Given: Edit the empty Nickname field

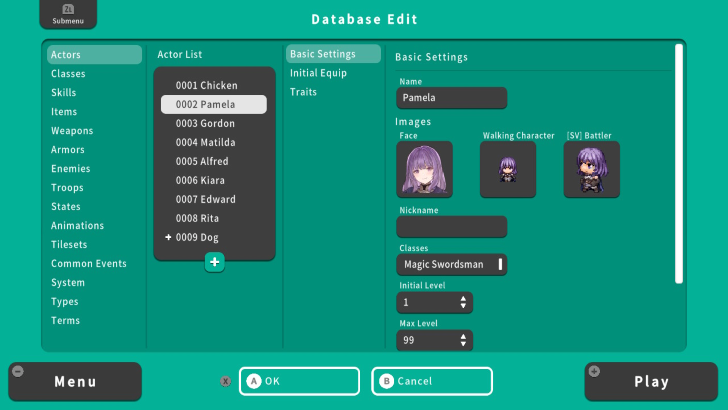Looking at the screenshot, I should pyautogui.click(x=451, y=227).
